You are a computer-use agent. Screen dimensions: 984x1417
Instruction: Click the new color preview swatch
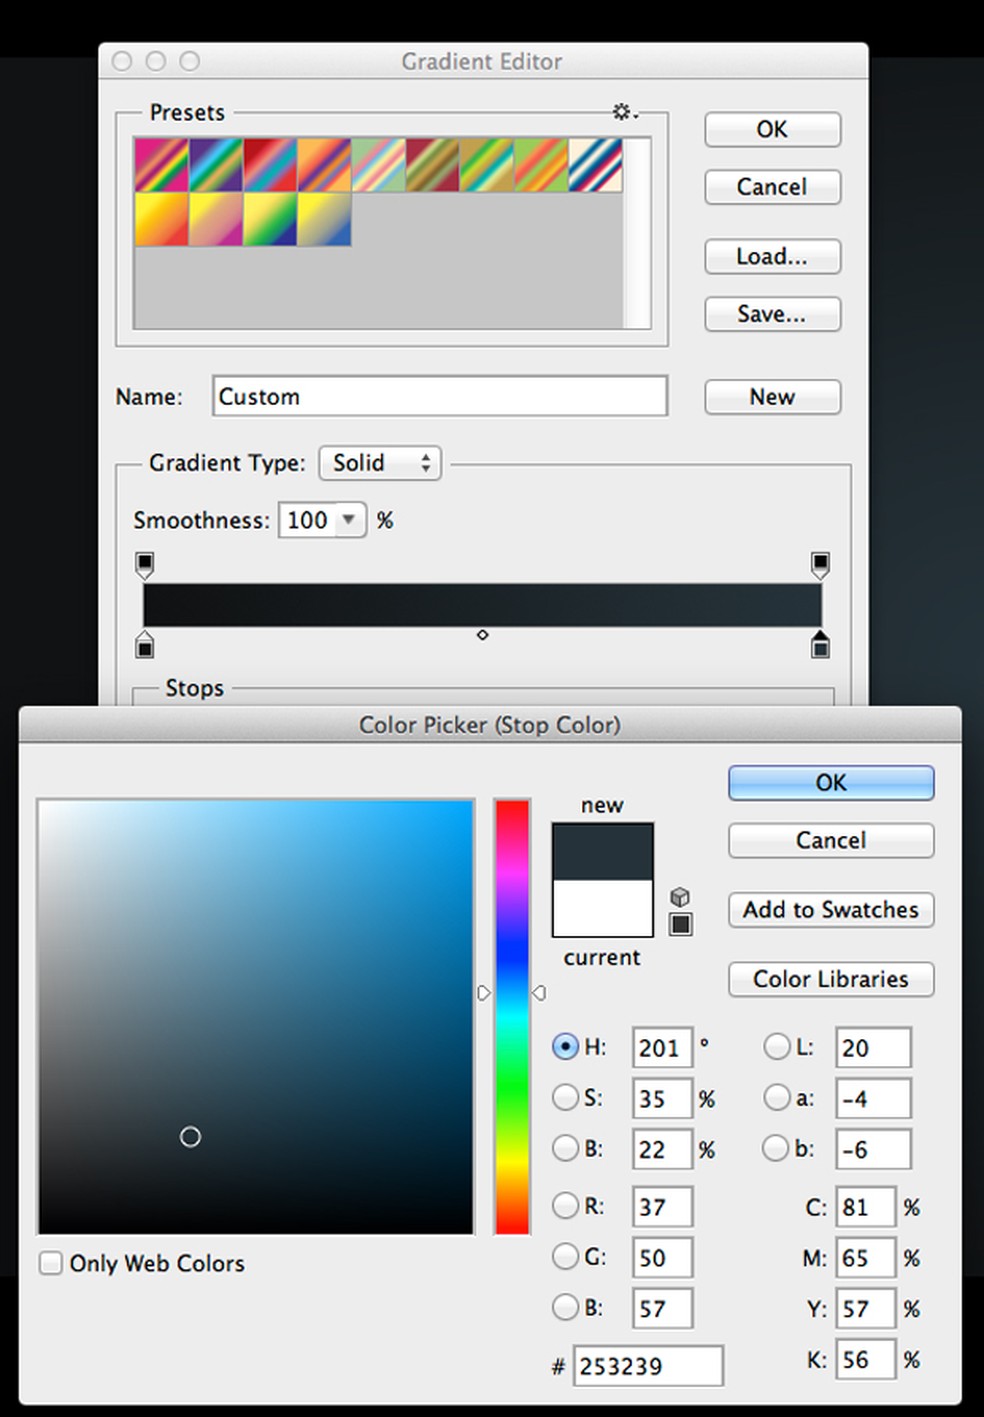click(603, 852)
